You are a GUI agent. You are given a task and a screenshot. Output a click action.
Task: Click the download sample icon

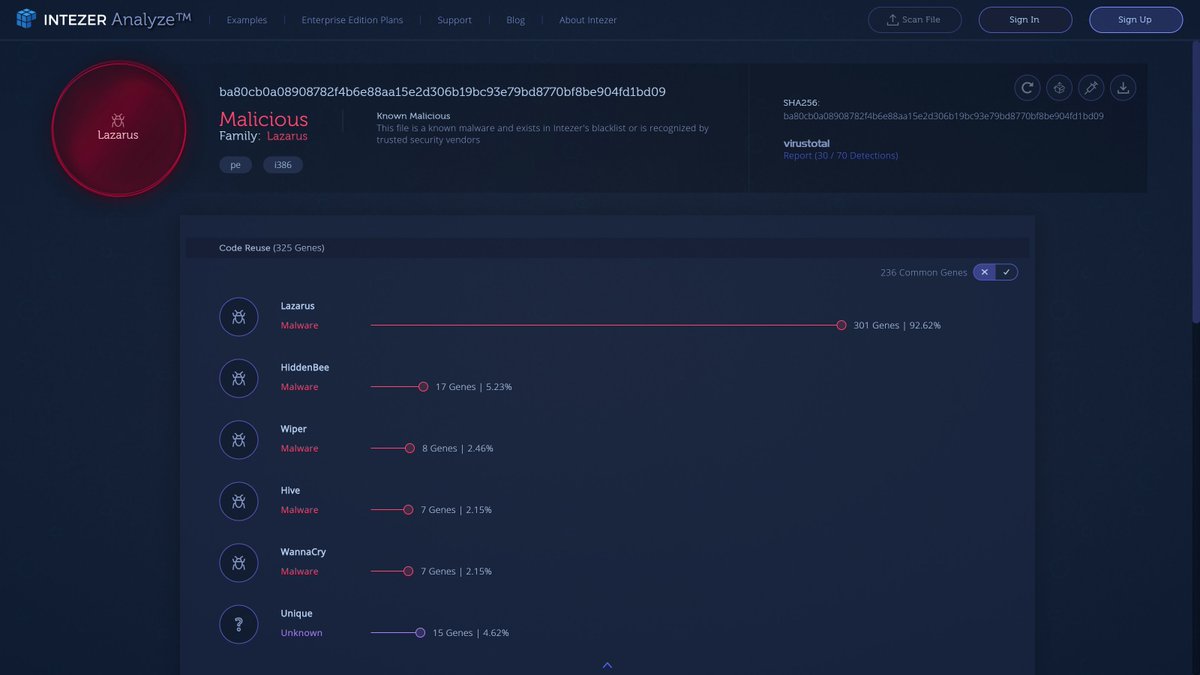[1123, 88]
